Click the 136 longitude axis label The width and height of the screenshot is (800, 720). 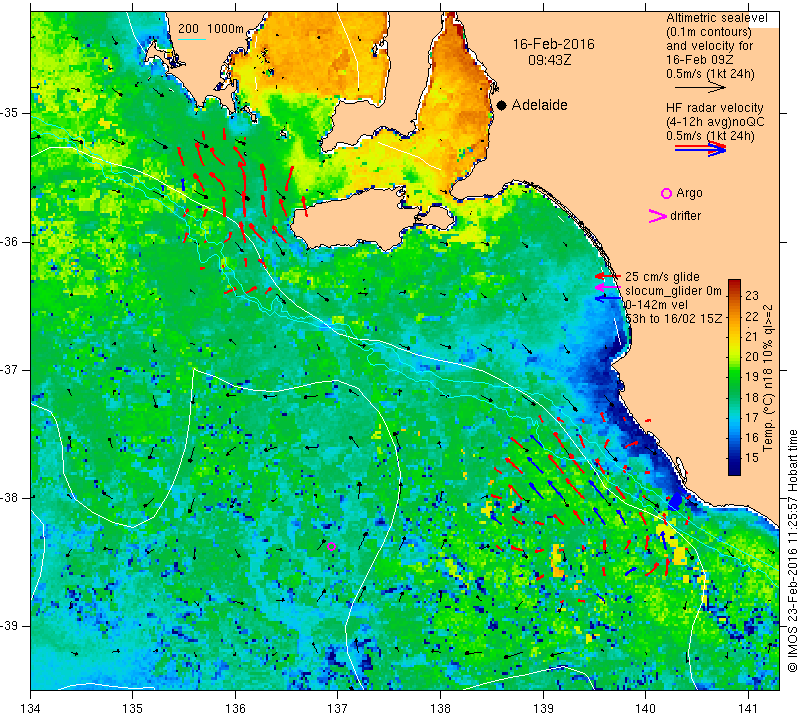click(x=236, y=709)
